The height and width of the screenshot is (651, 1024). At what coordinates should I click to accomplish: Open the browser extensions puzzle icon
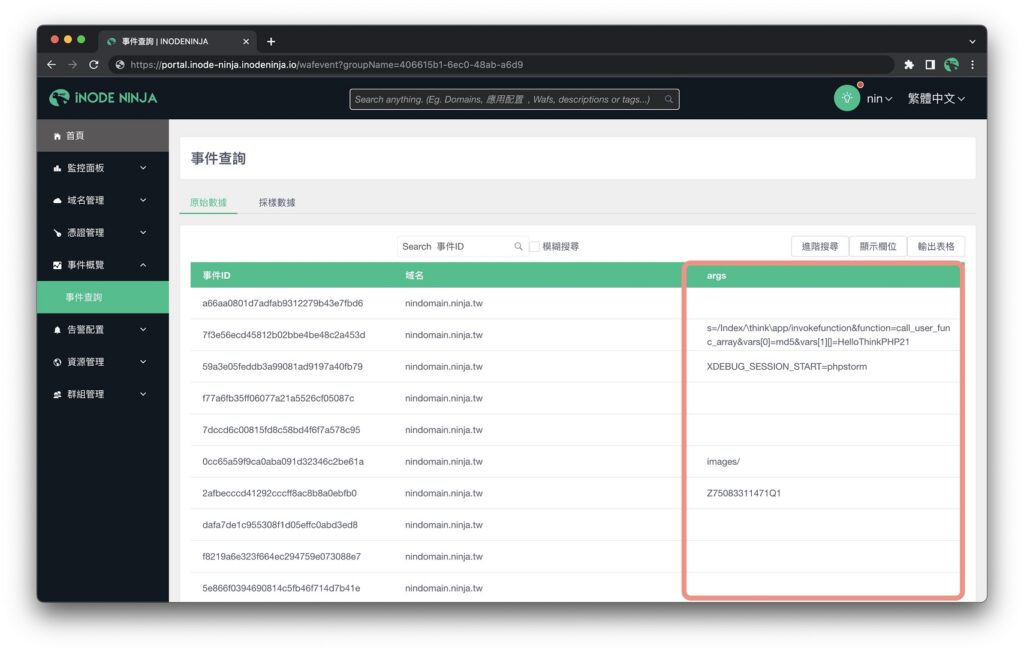[909, 65]
